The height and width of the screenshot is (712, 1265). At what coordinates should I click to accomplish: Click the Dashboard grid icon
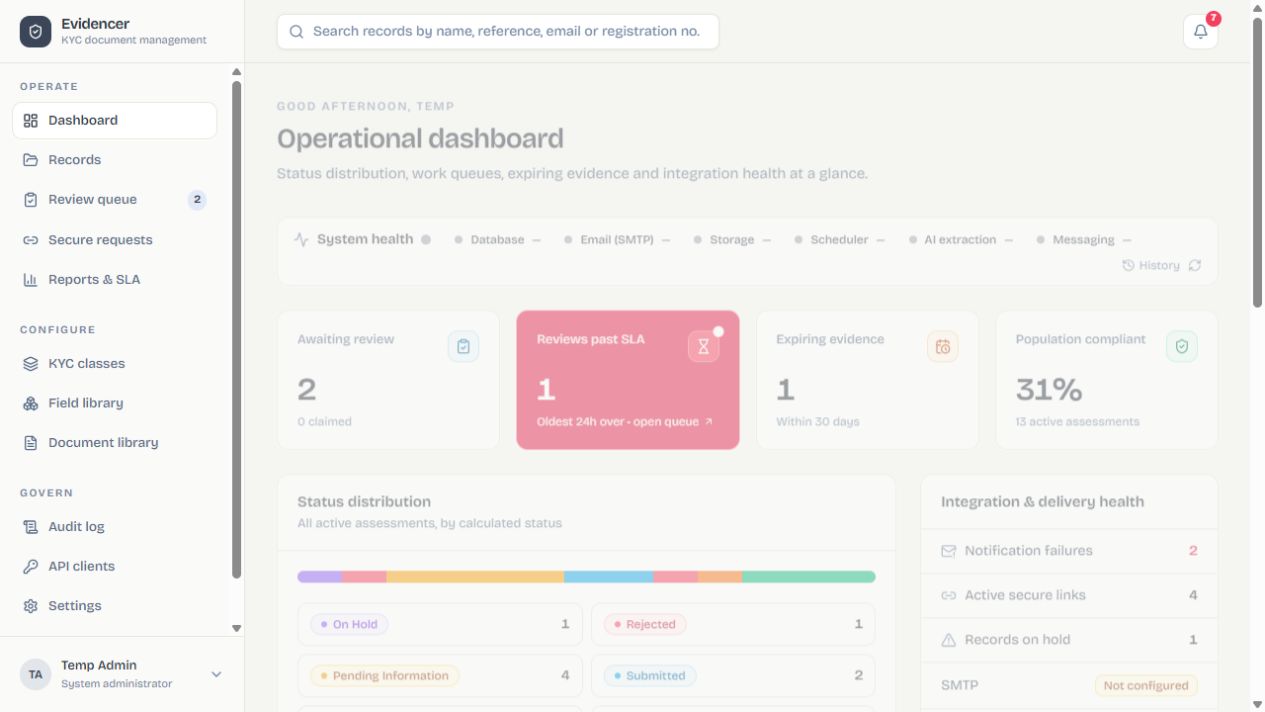pos(30,120)
